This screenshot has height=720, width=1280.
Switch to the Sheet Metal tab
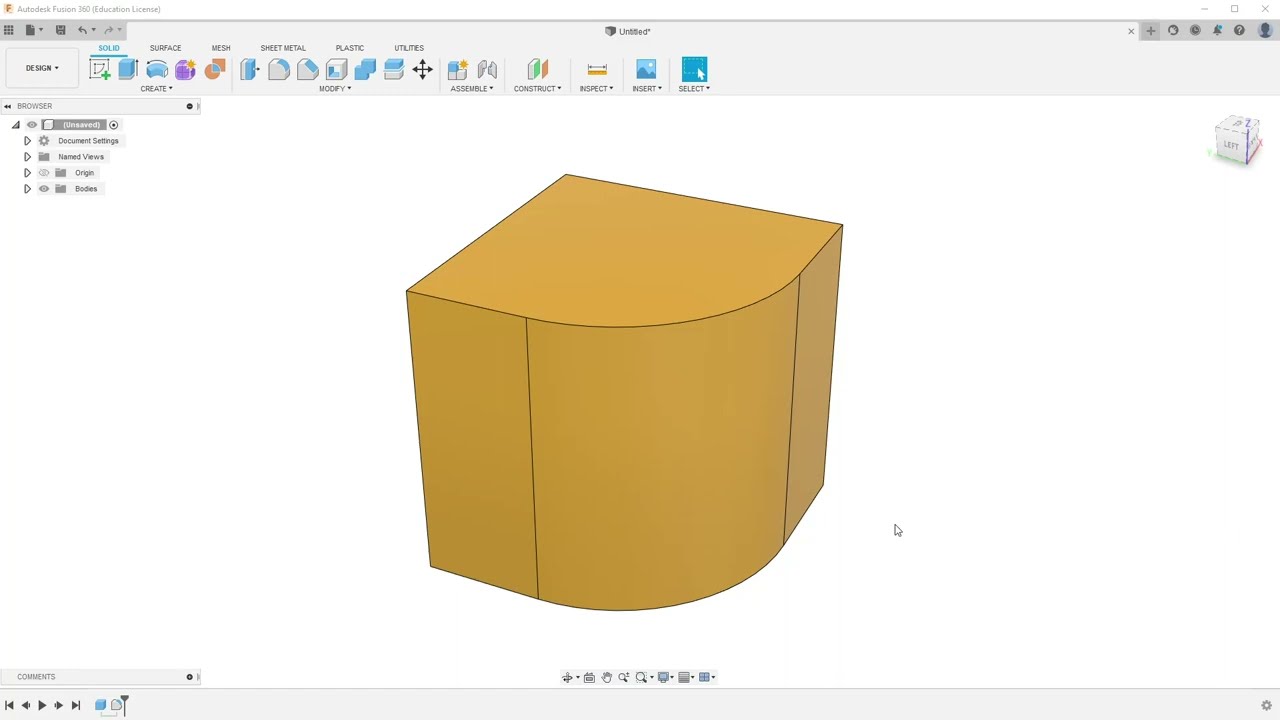pyautogui.click(x=283, y=48)
